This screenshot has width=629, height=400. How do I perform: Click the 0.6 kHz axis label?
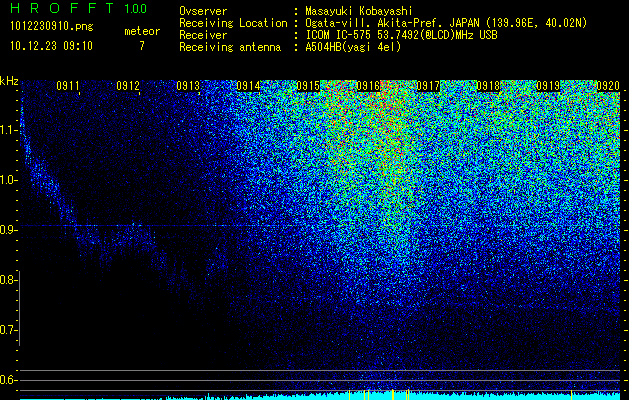point(9,380)
